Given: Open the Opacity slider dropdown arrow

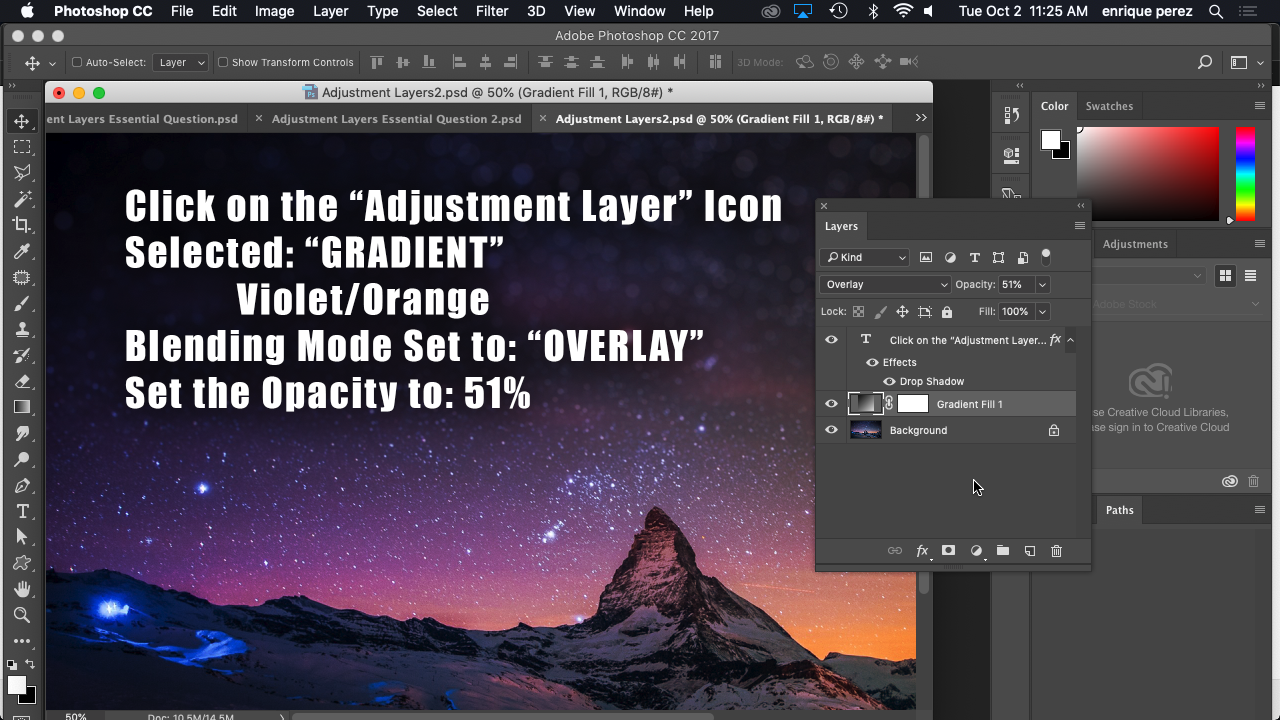Looking at the screenshot, I should [x=1042, y=284].
